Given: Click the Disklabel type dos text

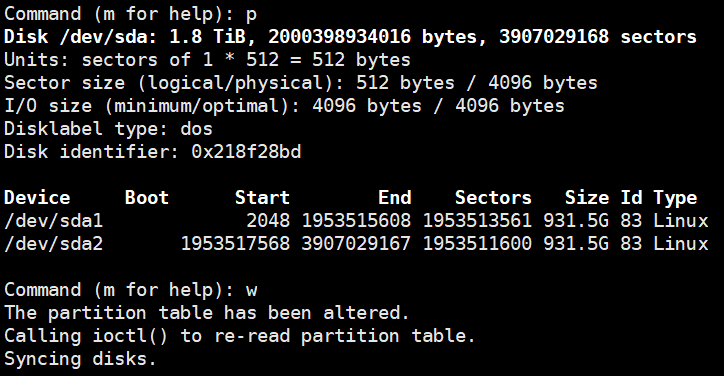Looking at the screenshot, I should [x=109, y=129].
